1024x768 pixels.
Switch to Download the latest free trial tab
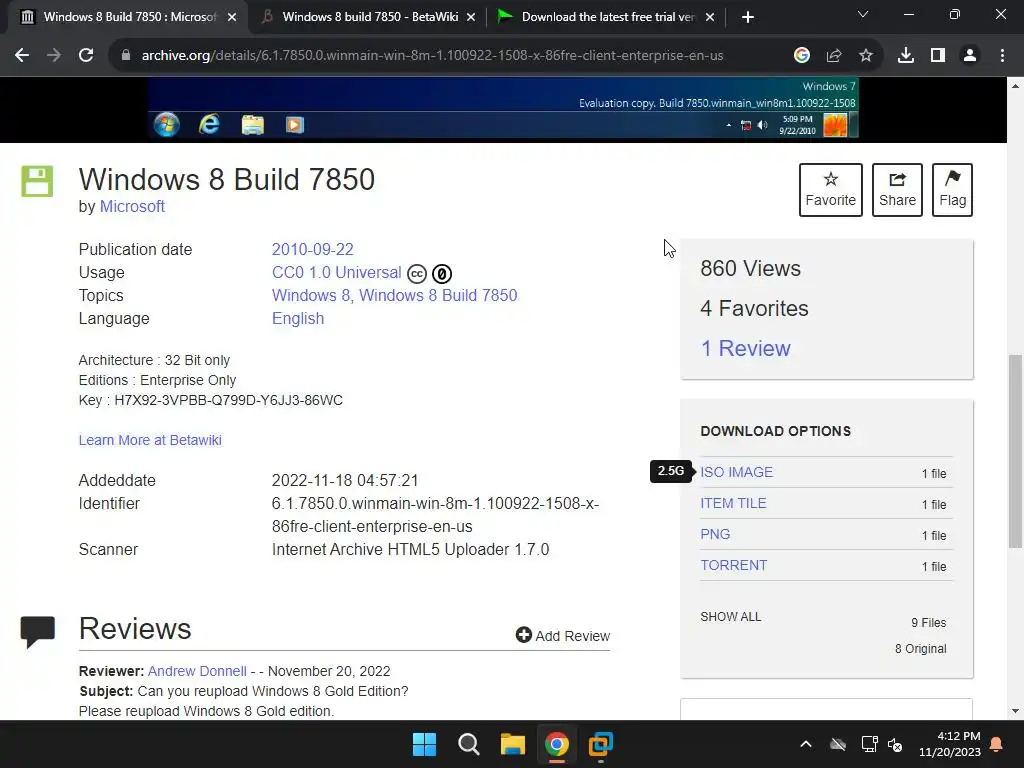point(606,17)
